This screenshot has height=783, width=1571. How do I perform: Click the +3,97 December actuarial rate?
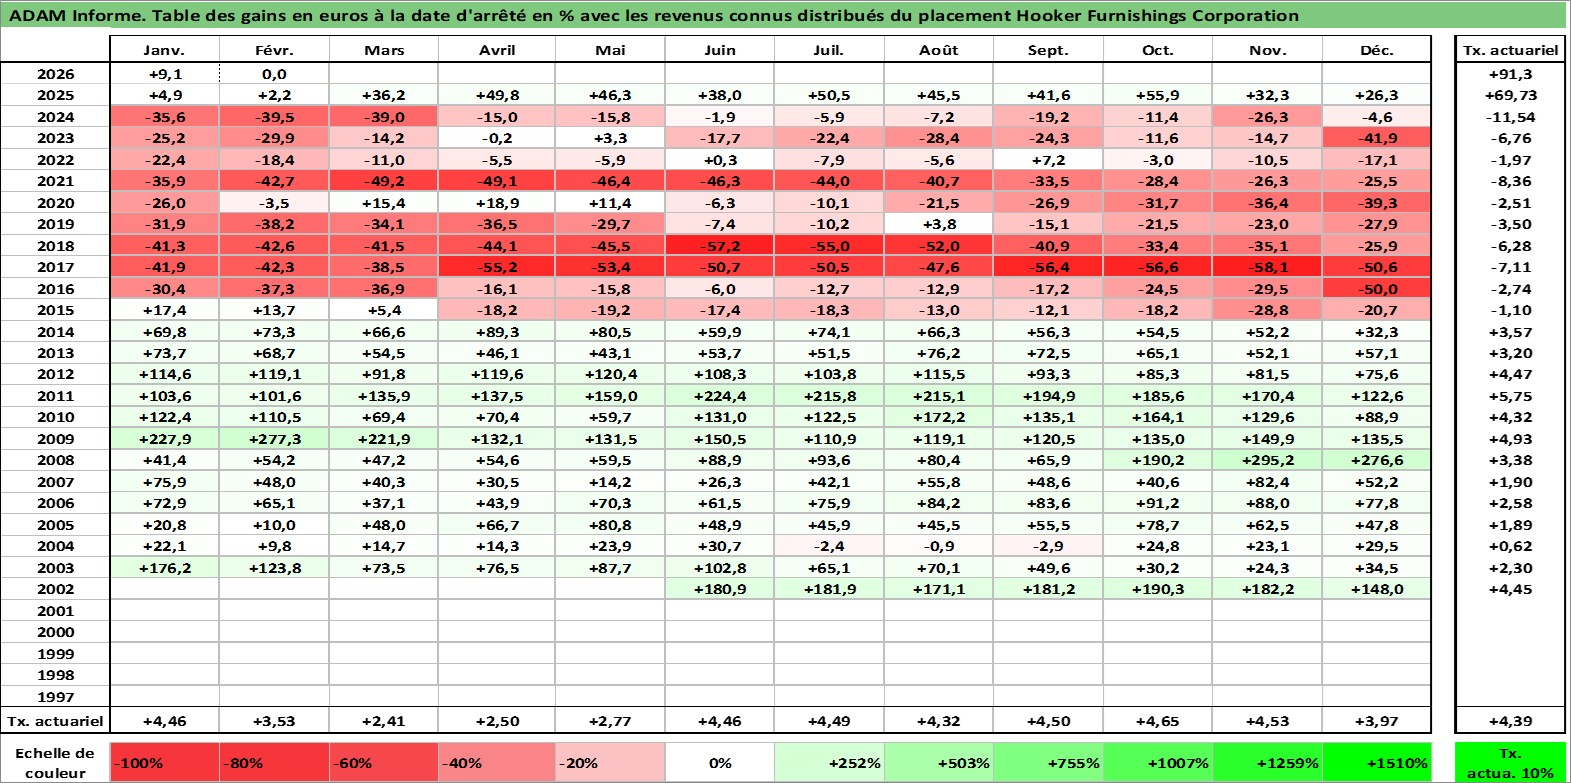point(1377,721)
